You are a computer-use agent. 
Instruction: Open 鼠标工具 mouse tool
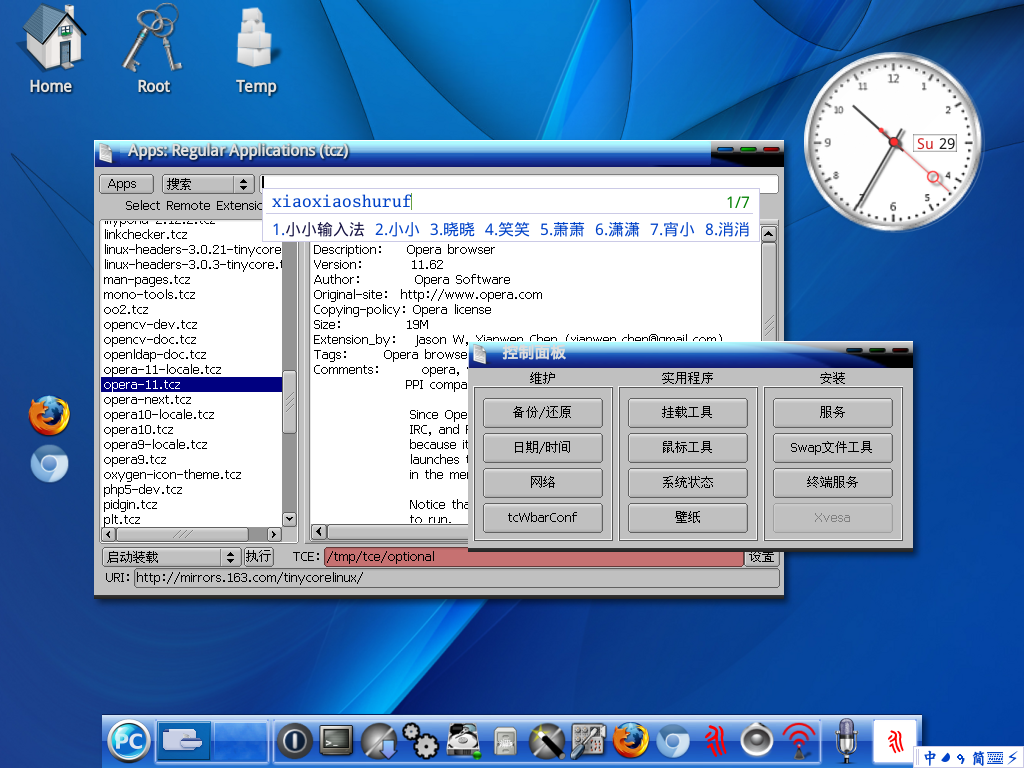click(x=687, y=447)
